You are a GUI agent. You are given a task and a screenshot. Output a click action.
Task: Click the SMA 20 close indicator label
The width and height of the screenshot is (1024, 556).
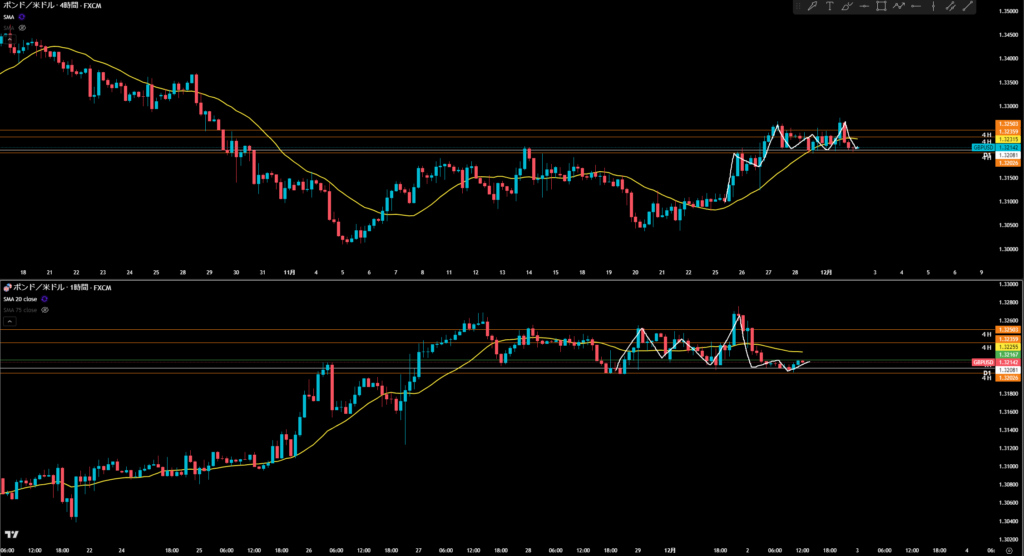[x=22, y=299]
